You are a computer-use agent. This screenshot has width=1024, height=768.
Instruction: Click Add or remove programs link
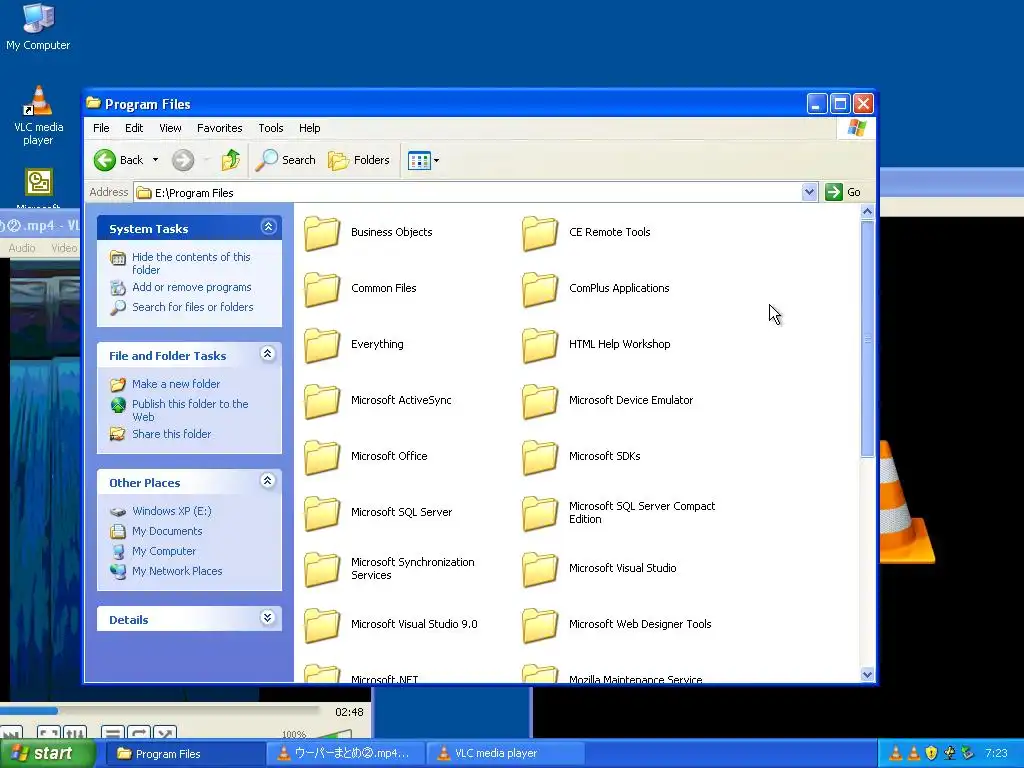(191, 287)
